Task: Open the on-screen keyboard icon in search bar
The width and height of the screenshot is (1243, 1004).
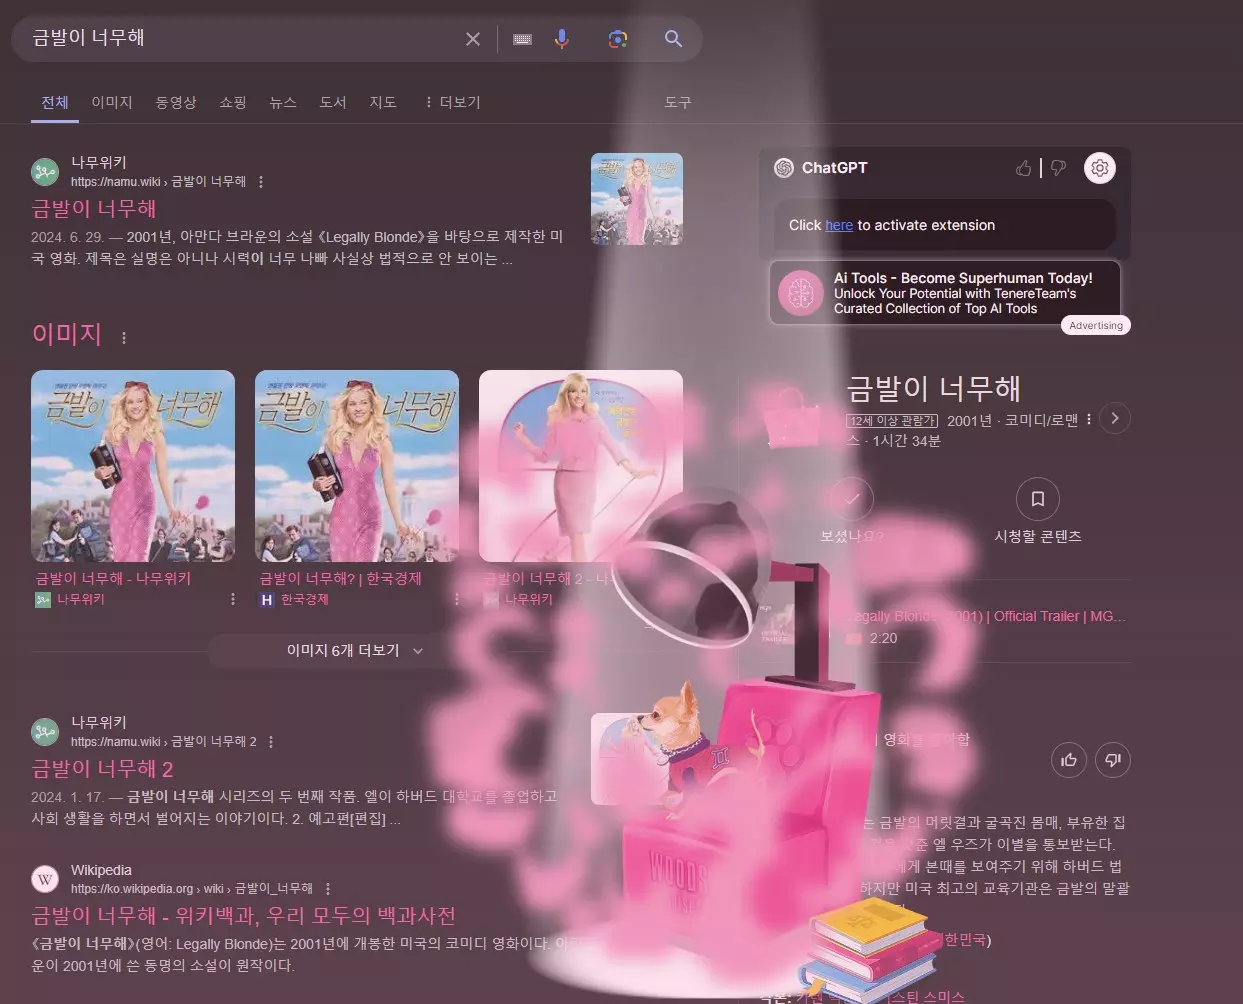Action: (x=521, y=38)
